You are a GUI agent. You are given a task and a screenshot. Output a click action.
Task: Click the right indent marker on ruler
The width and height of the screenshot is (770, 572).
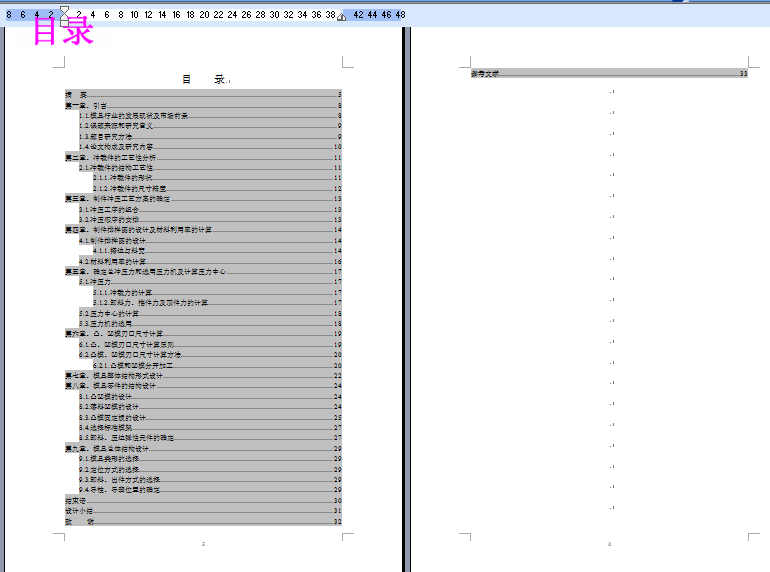341,17
